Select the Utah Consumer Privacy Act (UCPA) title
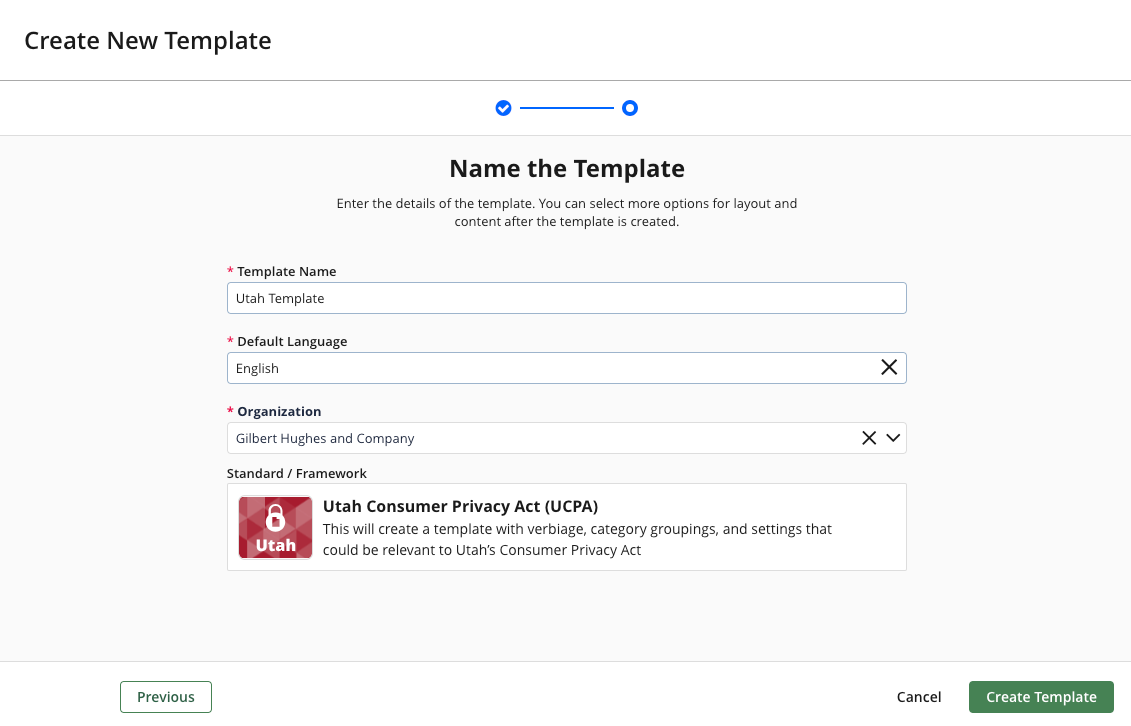The image size is (1131, 726). [460, 506]
